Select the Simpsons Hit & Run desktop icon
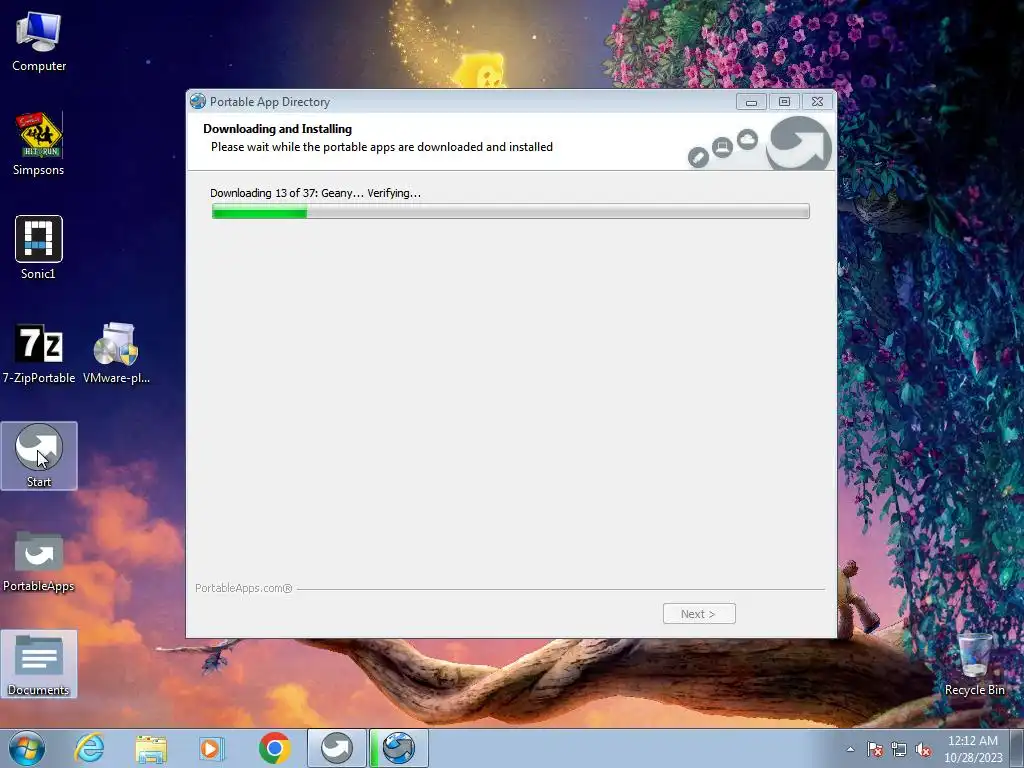 click(x=39, y=144)
